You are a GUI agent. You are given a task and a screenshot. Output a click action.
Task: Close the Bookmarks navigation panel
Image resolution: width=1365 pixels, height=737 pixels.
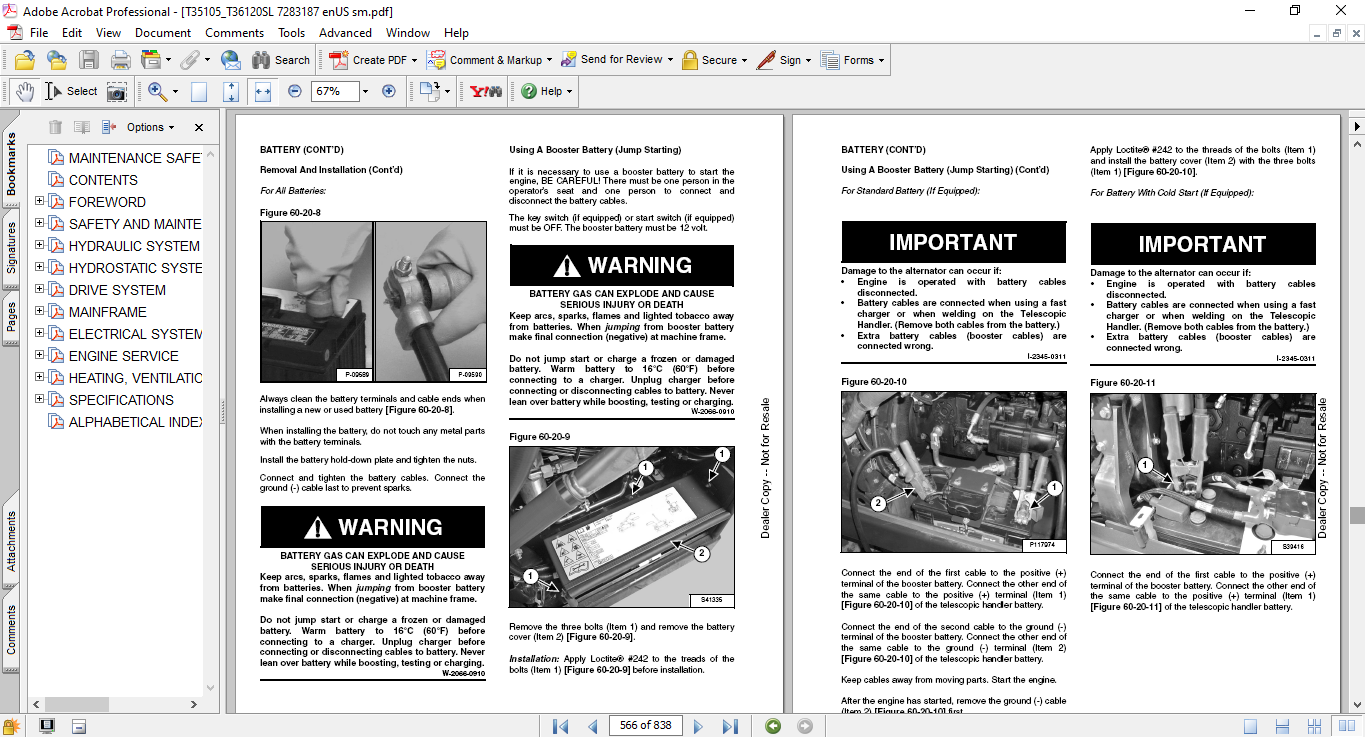[x=199, y=127]
